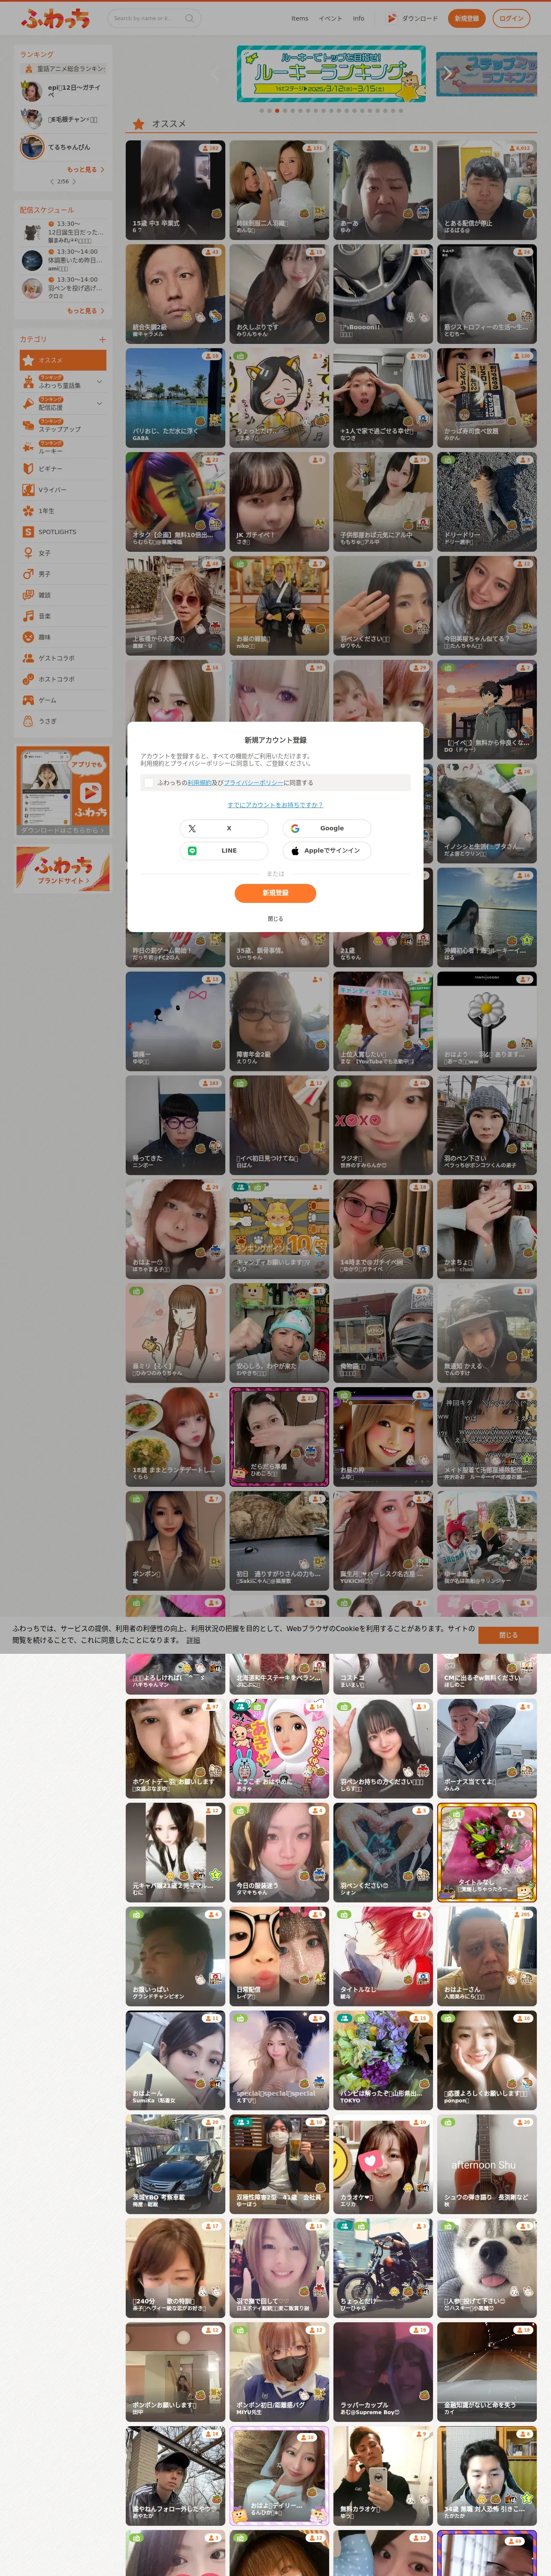Open the てるちゃんげん ranking entry
The image size is (551, 2576).
pos(64,147)
